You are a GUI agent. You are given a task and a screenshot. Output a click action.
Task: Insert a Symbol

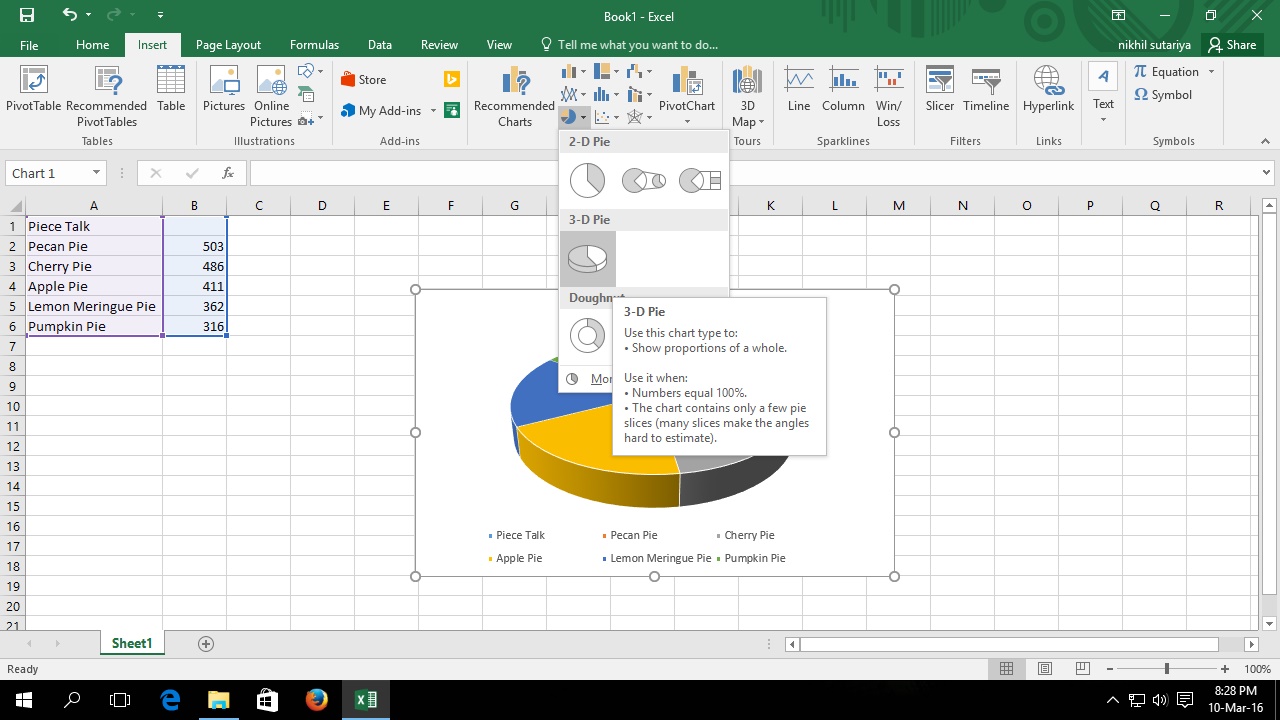pyautogui.click(x=1163, y=95)
